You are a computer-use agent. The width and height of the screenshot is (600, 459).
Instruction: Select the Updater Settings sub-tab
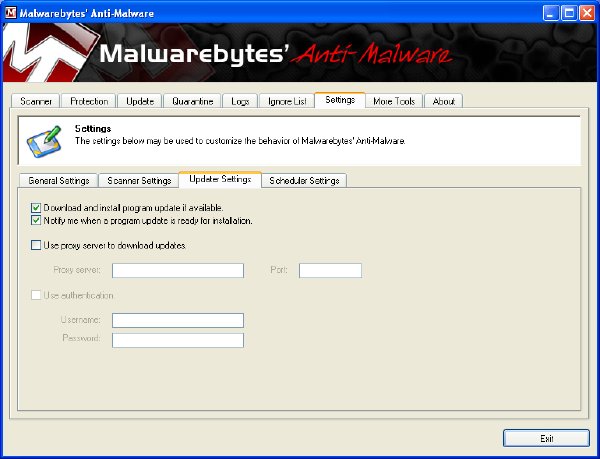(220, 179)
